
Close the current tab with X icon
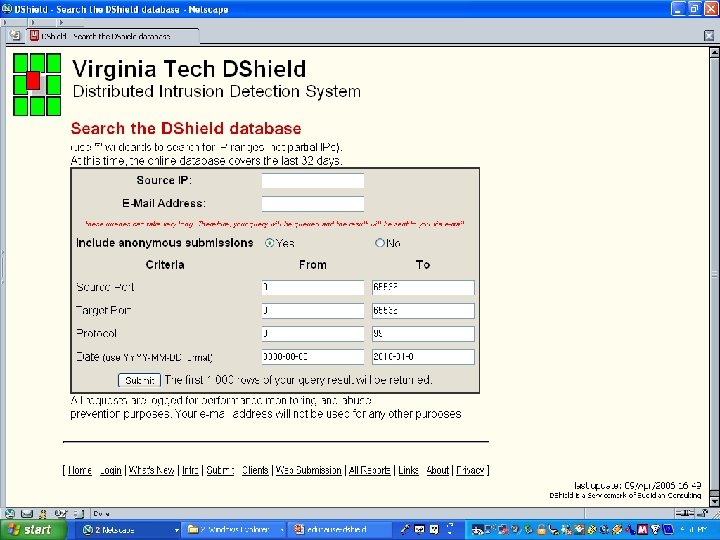(x=709, y=35)
